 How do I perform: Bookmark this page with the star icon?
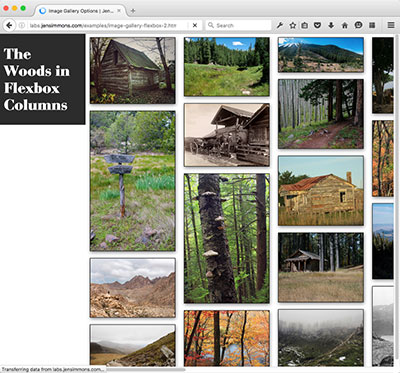pos(292,25)
